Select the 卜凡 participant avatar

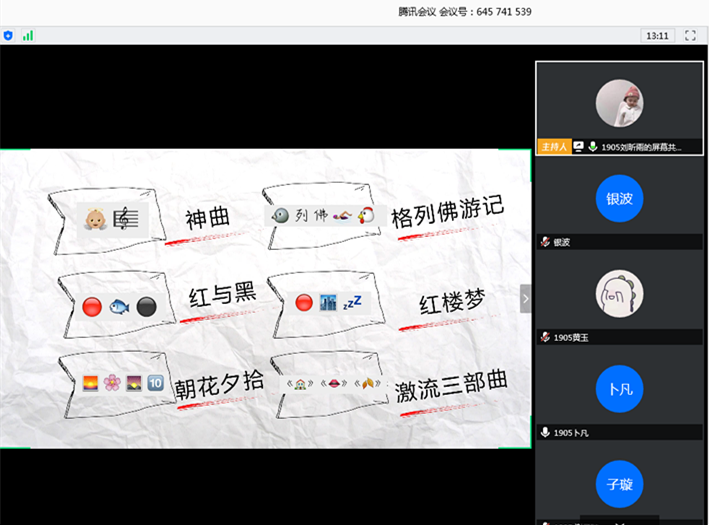619,388
